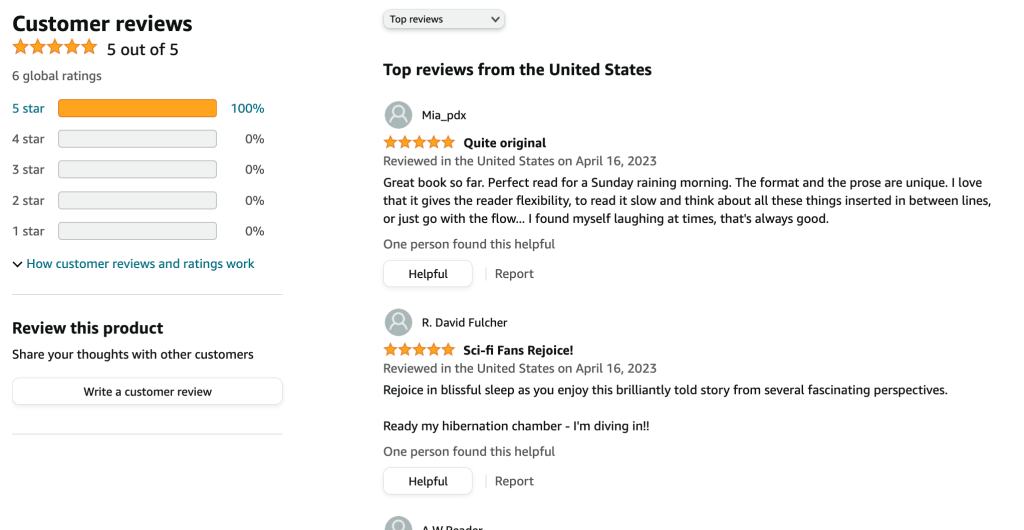The height and width of the screenshot is (530, 1024).
Task: Mark Mia_pdx review as Helpful
Action: pyautogui.click(x=427, y=274)
